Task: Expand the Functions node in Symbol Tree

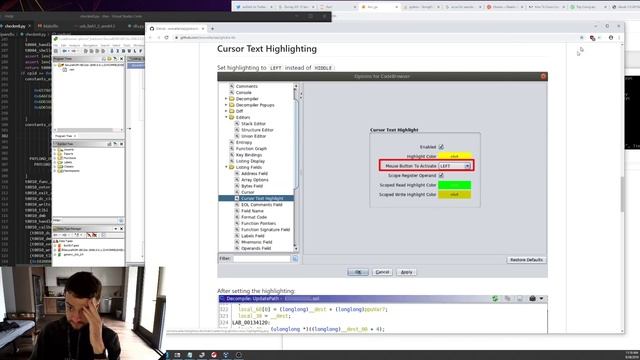Action: [x=55, y=158]
